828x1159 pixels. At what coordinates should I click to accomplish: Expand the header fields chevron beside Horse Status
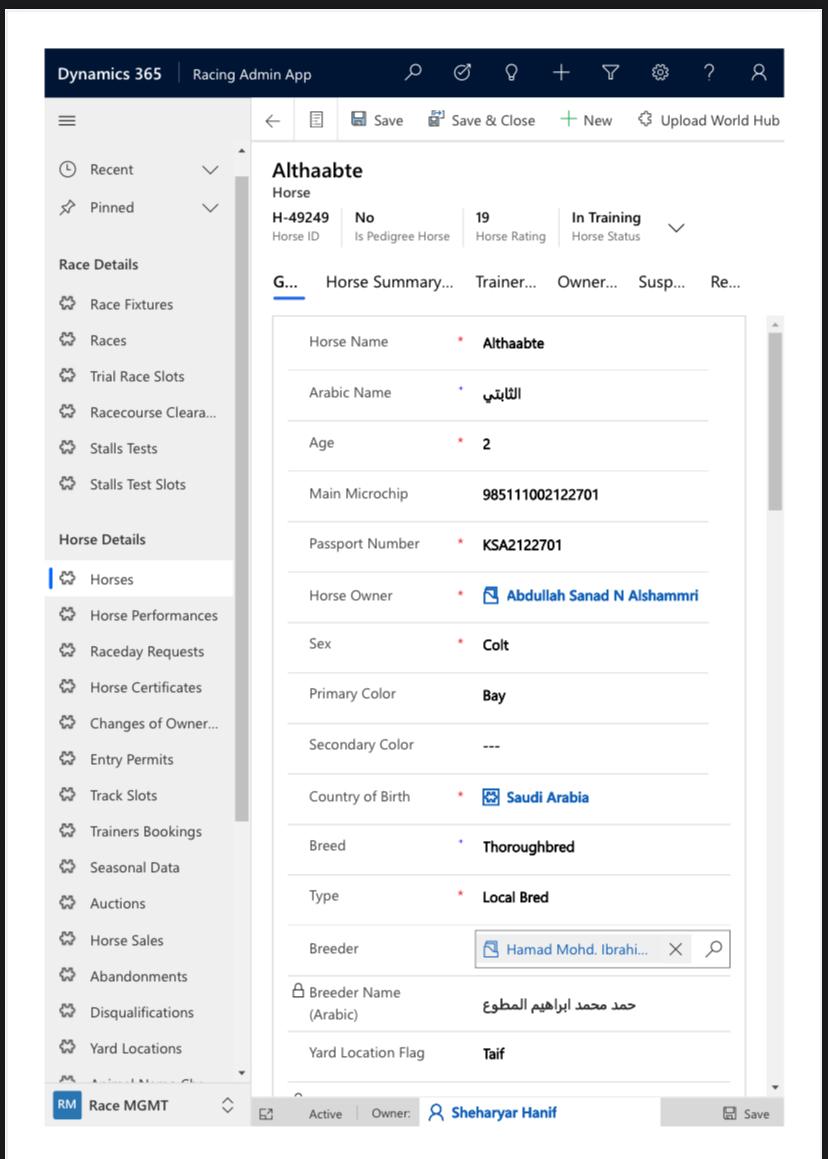676,228
